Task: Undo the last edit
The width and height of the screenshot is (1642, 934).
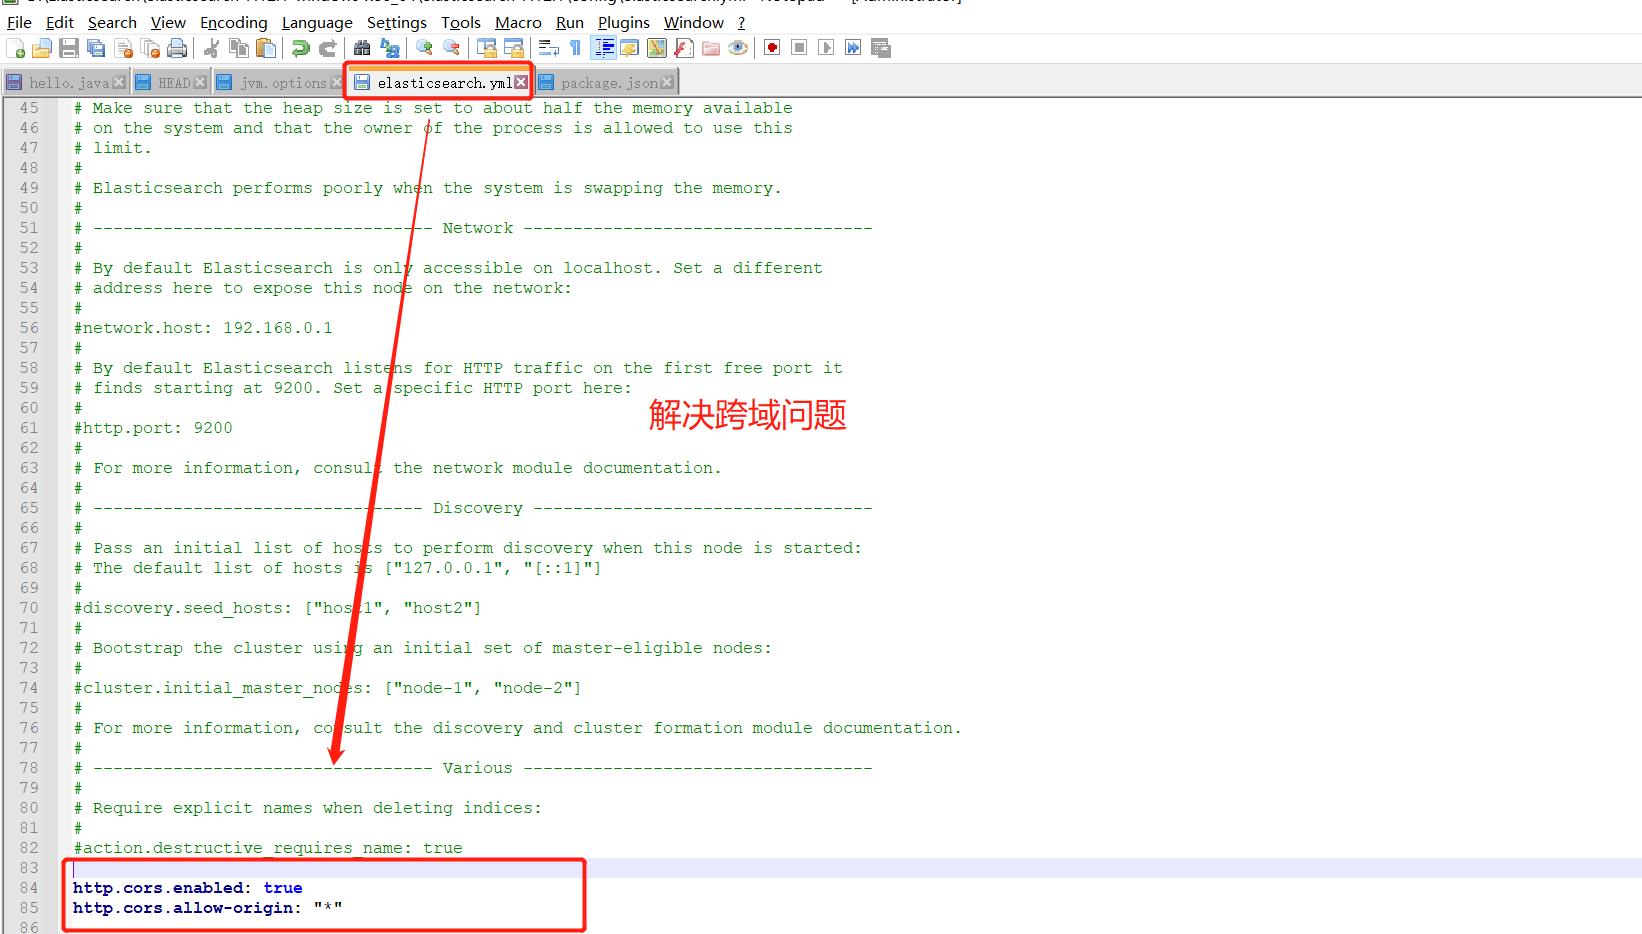Action: 300,48
